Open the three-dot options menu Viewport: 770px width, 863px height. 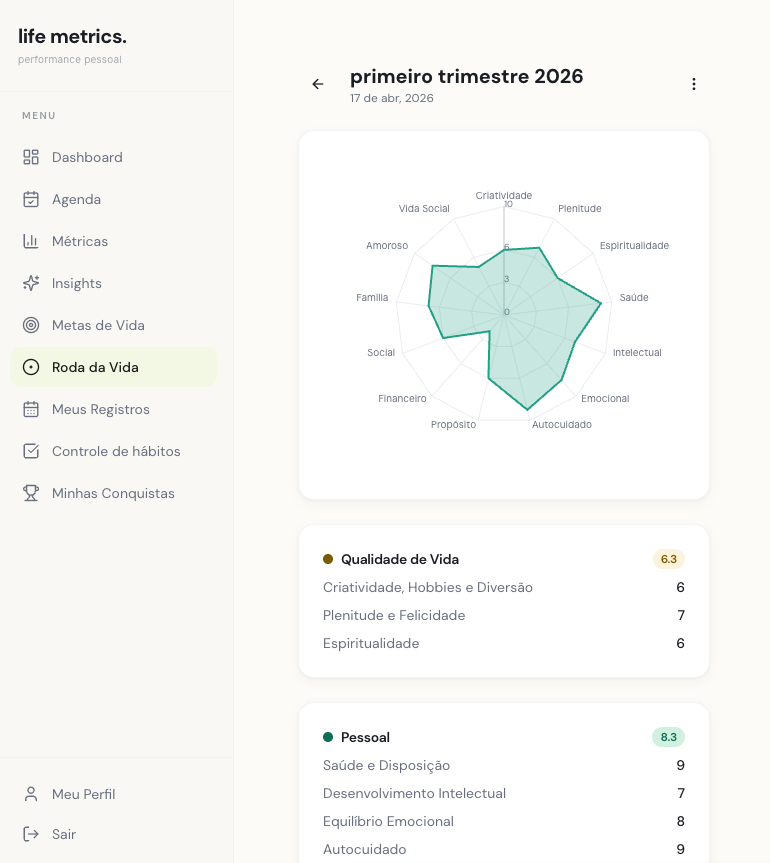tap(694, 84)
